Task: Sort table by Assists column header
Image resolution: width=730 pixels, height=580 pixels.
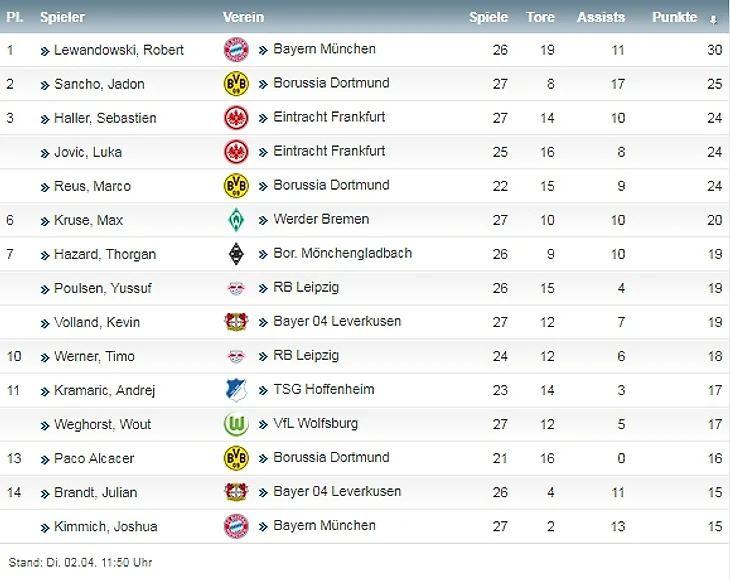Action: [x=600, y=17]
